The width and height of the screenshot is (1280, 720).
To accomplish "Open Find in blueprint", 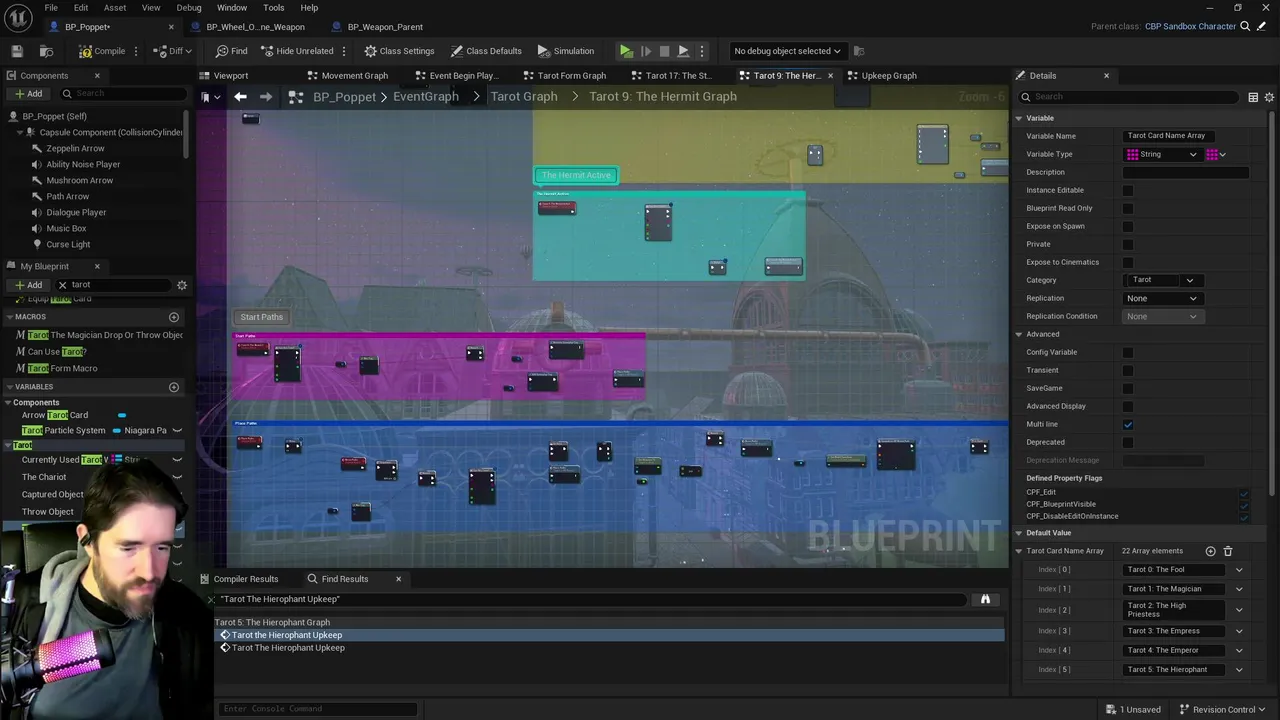I will coord(231,51).
